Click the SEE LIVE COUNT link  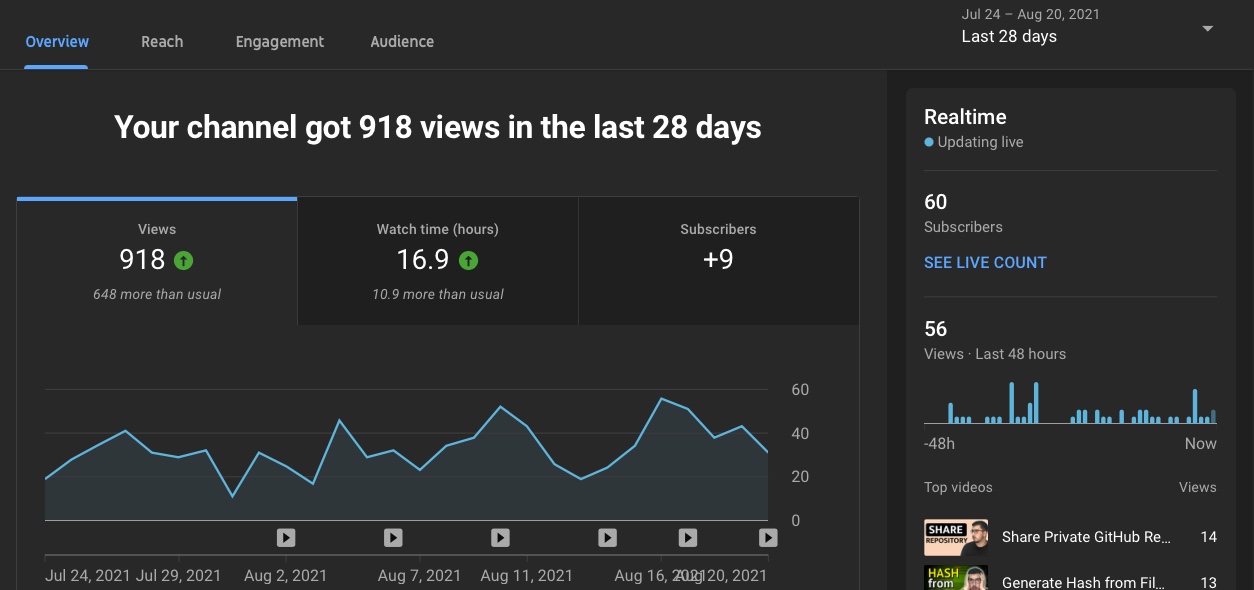coord(985,263)
